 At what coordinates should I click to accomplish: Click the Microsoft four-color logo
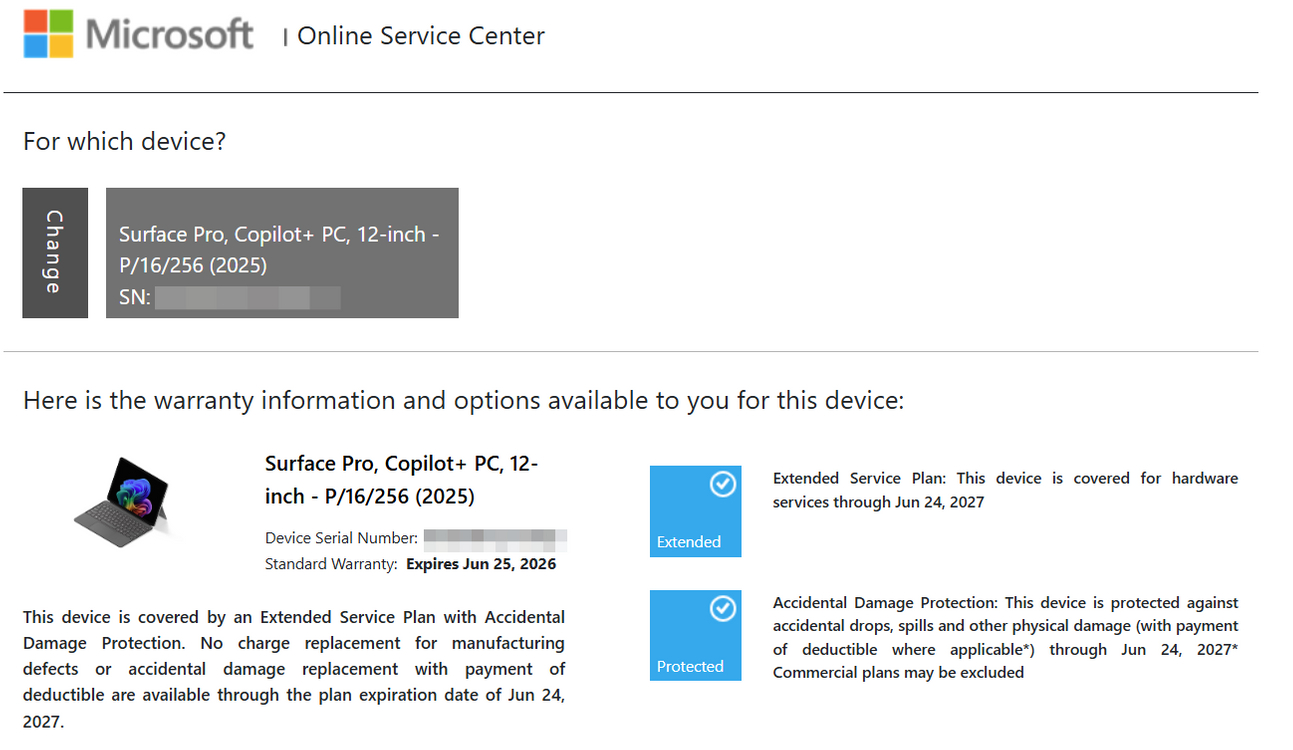(48, 34)
